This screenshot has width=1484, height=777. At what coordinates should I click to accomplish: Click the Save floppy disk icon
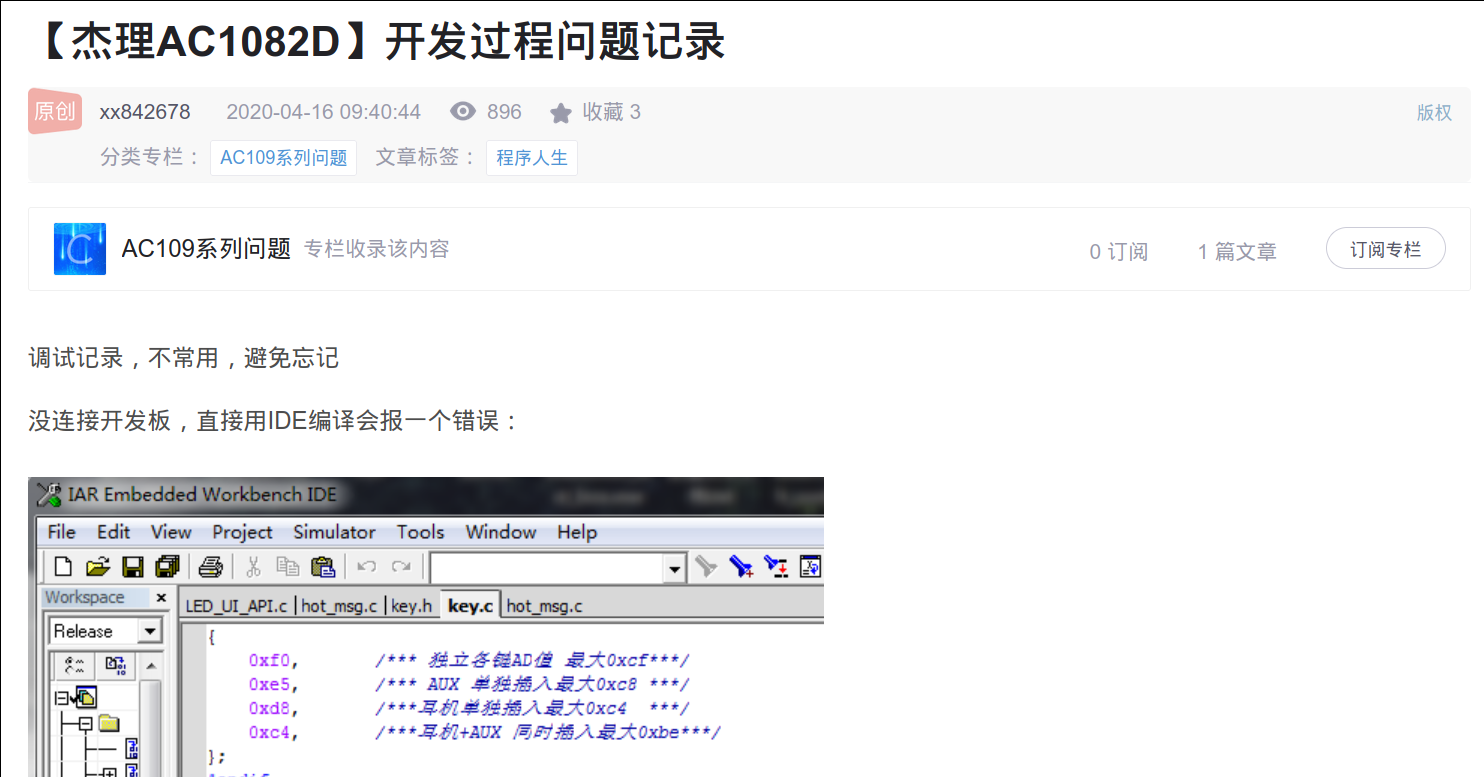(132, 567)
